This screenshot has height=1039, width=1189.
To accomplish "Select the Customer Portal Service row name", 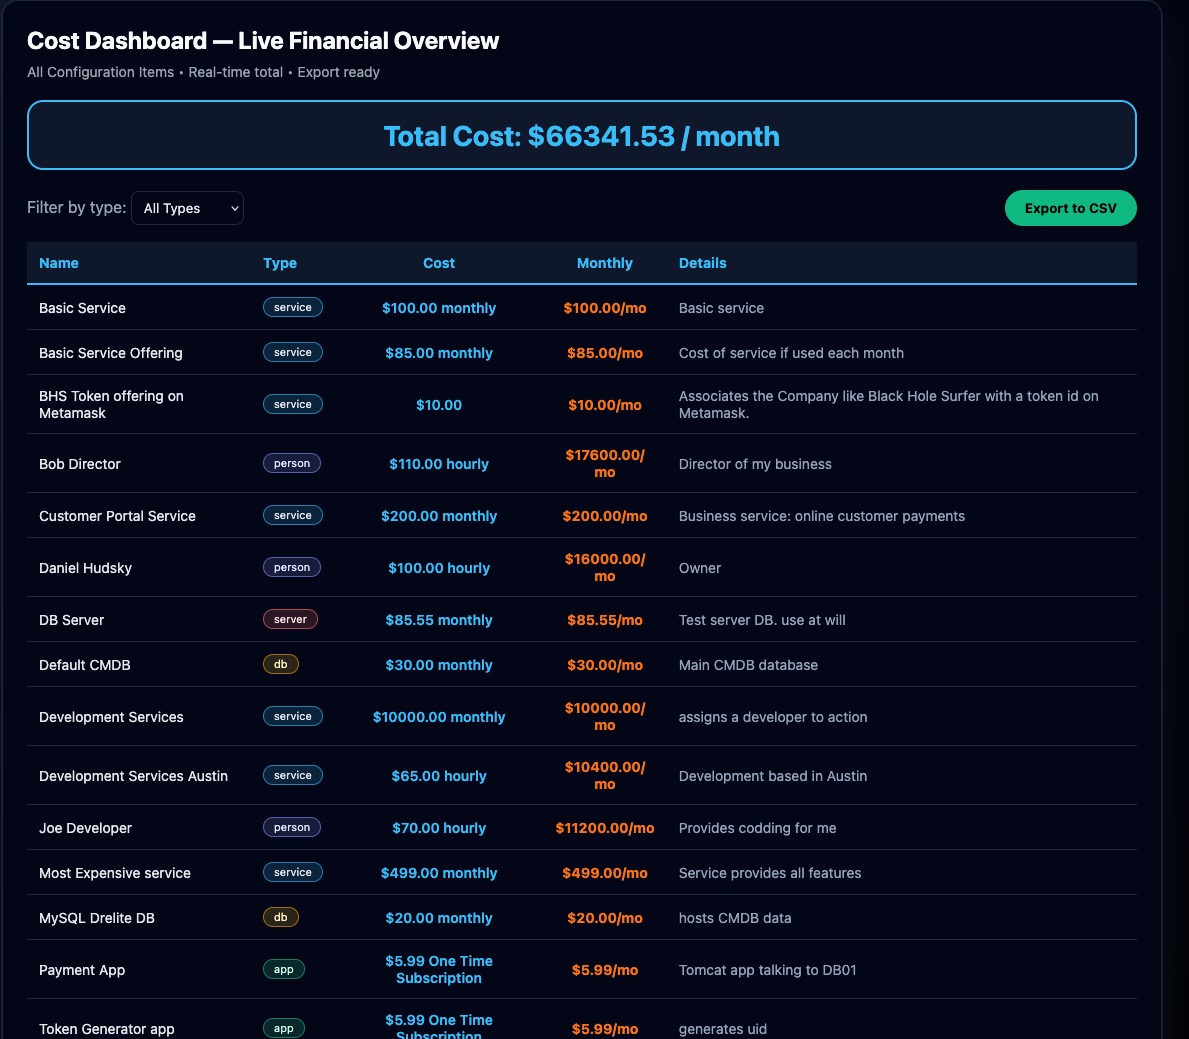I will (117, 516).
